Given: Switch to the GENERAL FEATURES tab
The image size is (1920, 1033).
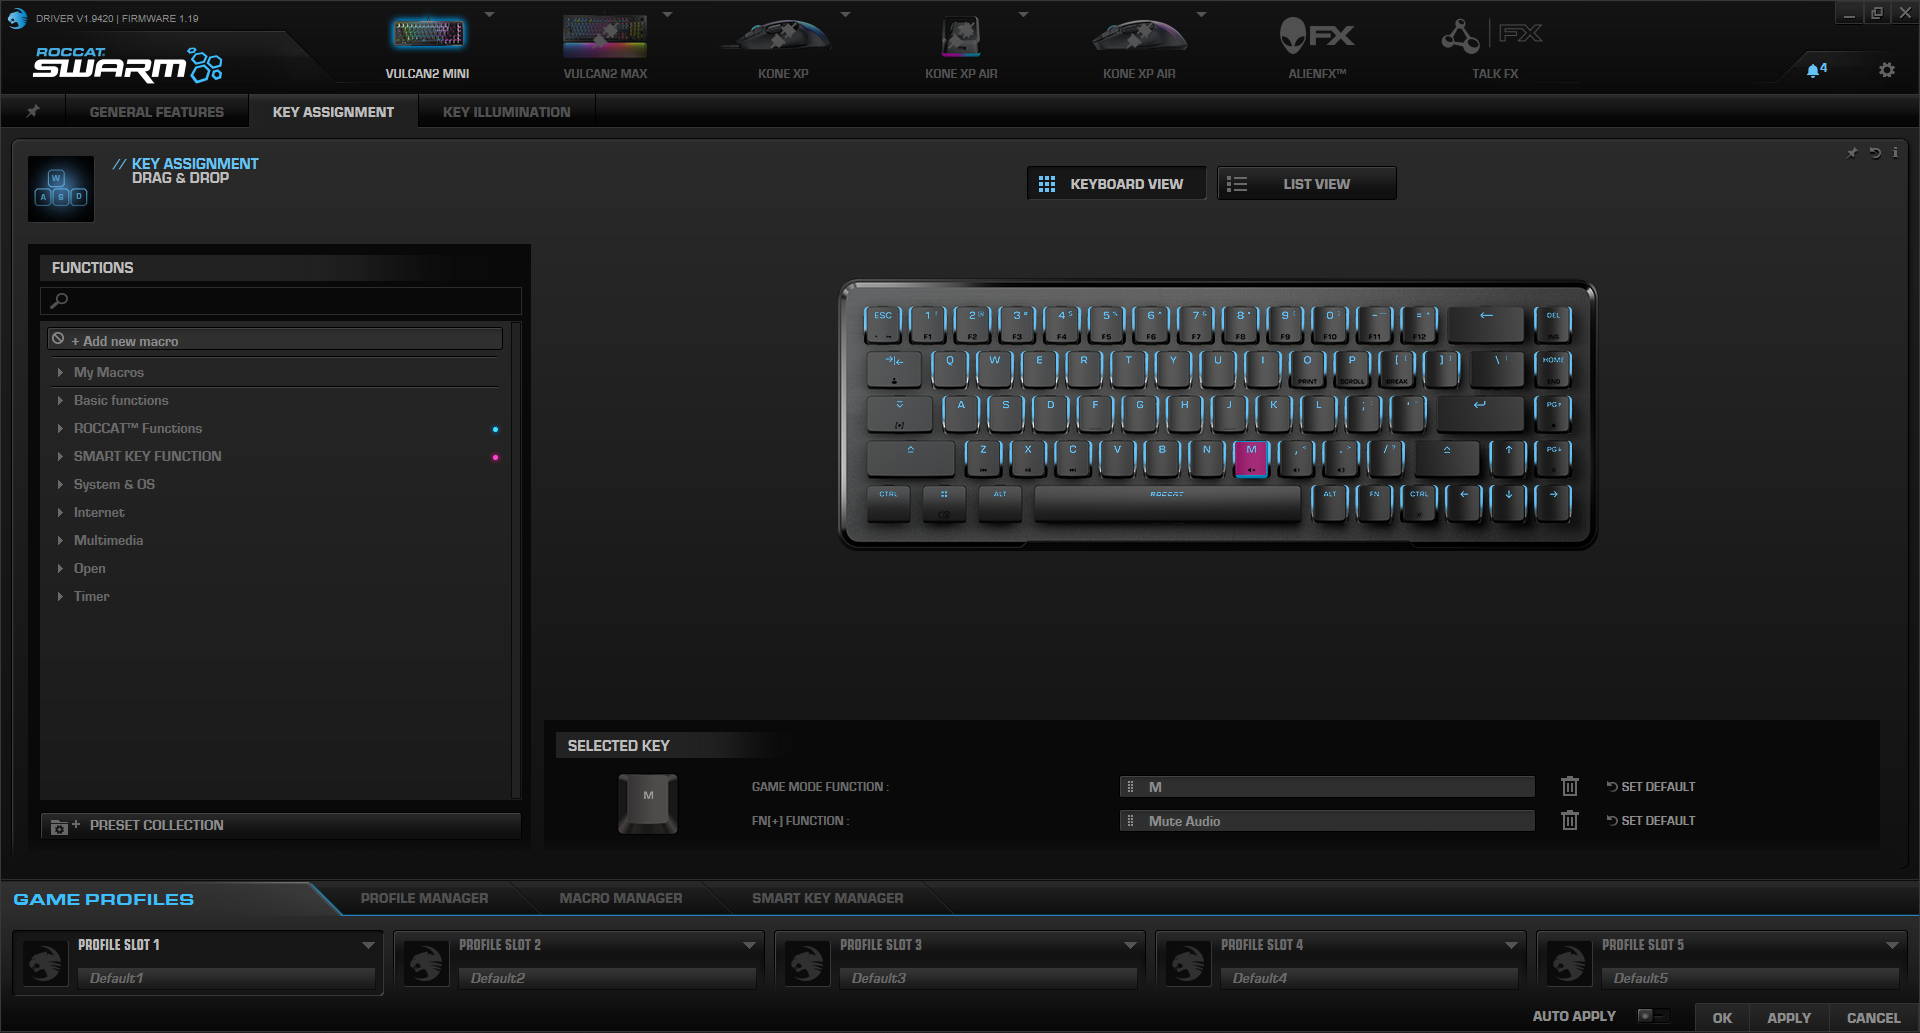Looking at the screenshot, I should tap(157, 112).
